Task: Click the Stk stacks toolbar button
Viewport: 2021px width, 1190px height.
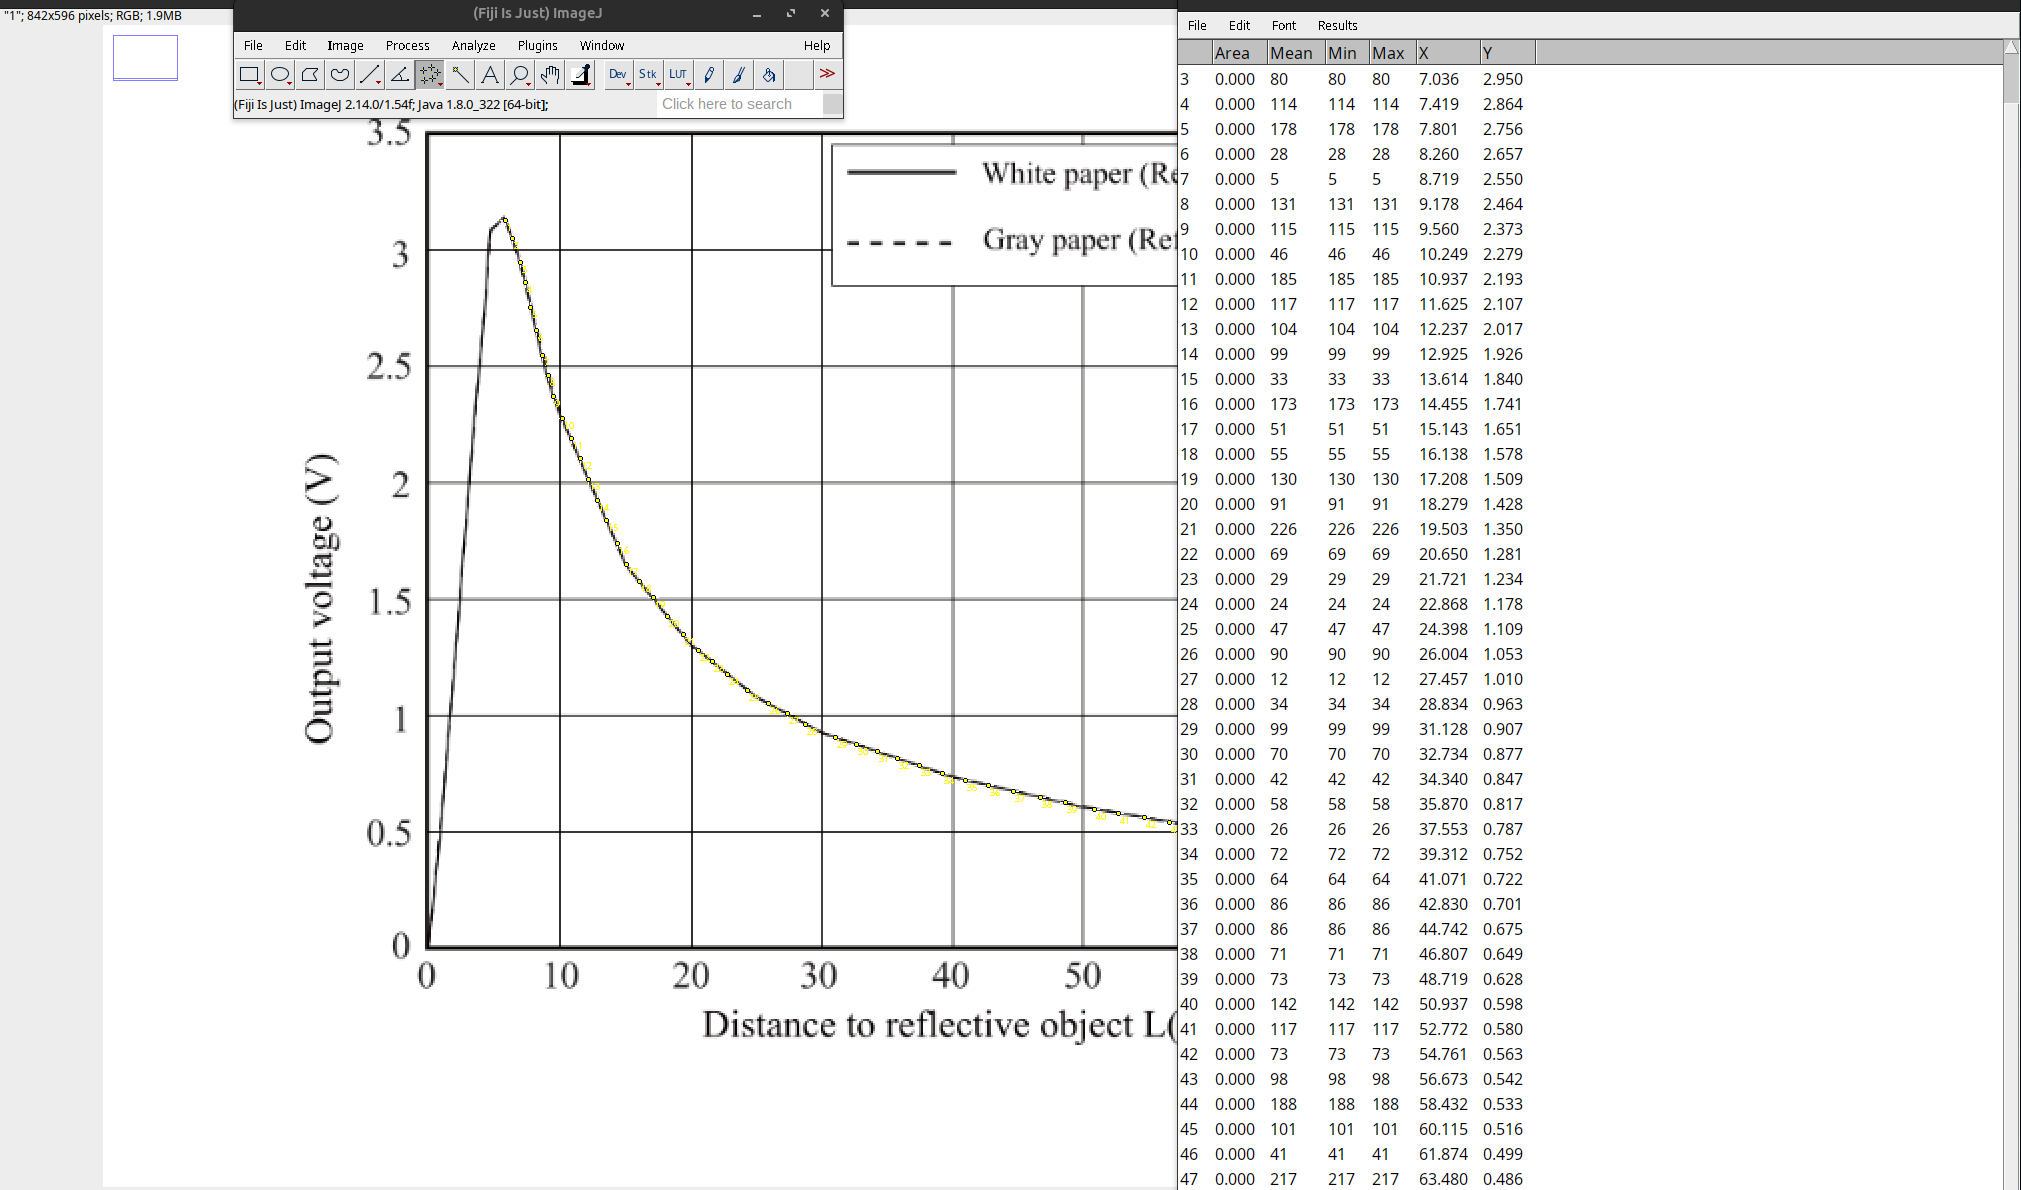Action: [647, 74]
